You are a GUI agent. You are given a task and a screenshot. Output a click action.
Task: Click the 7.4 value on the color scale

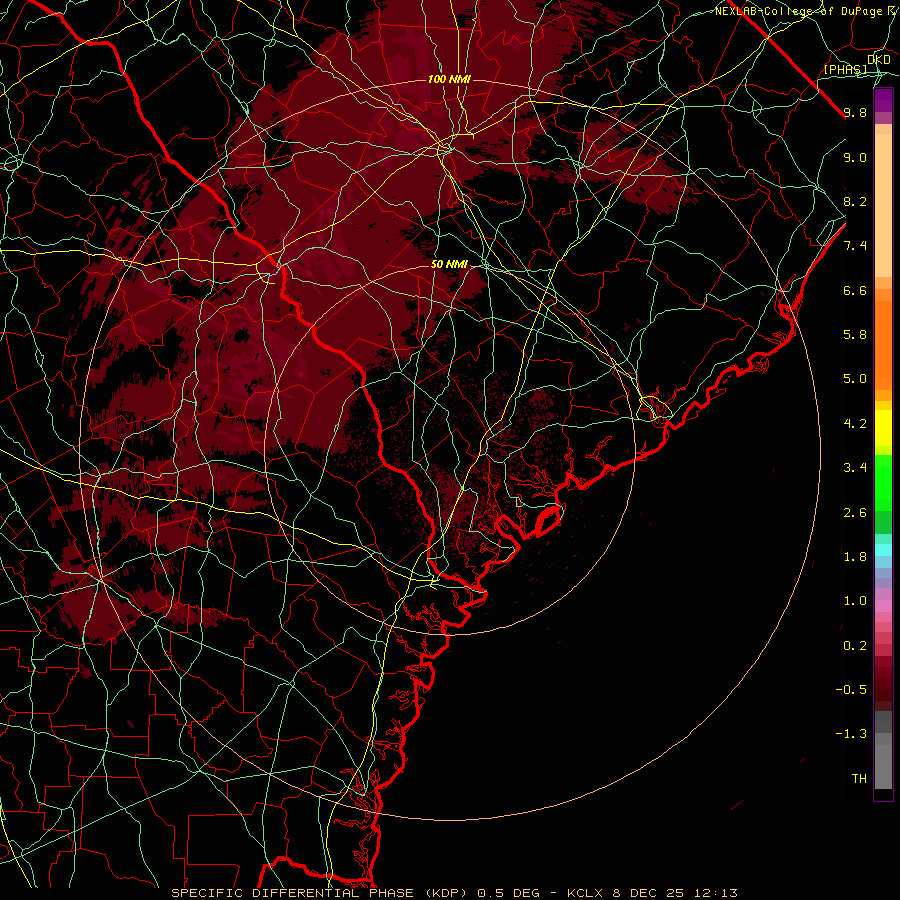[855, 246]
